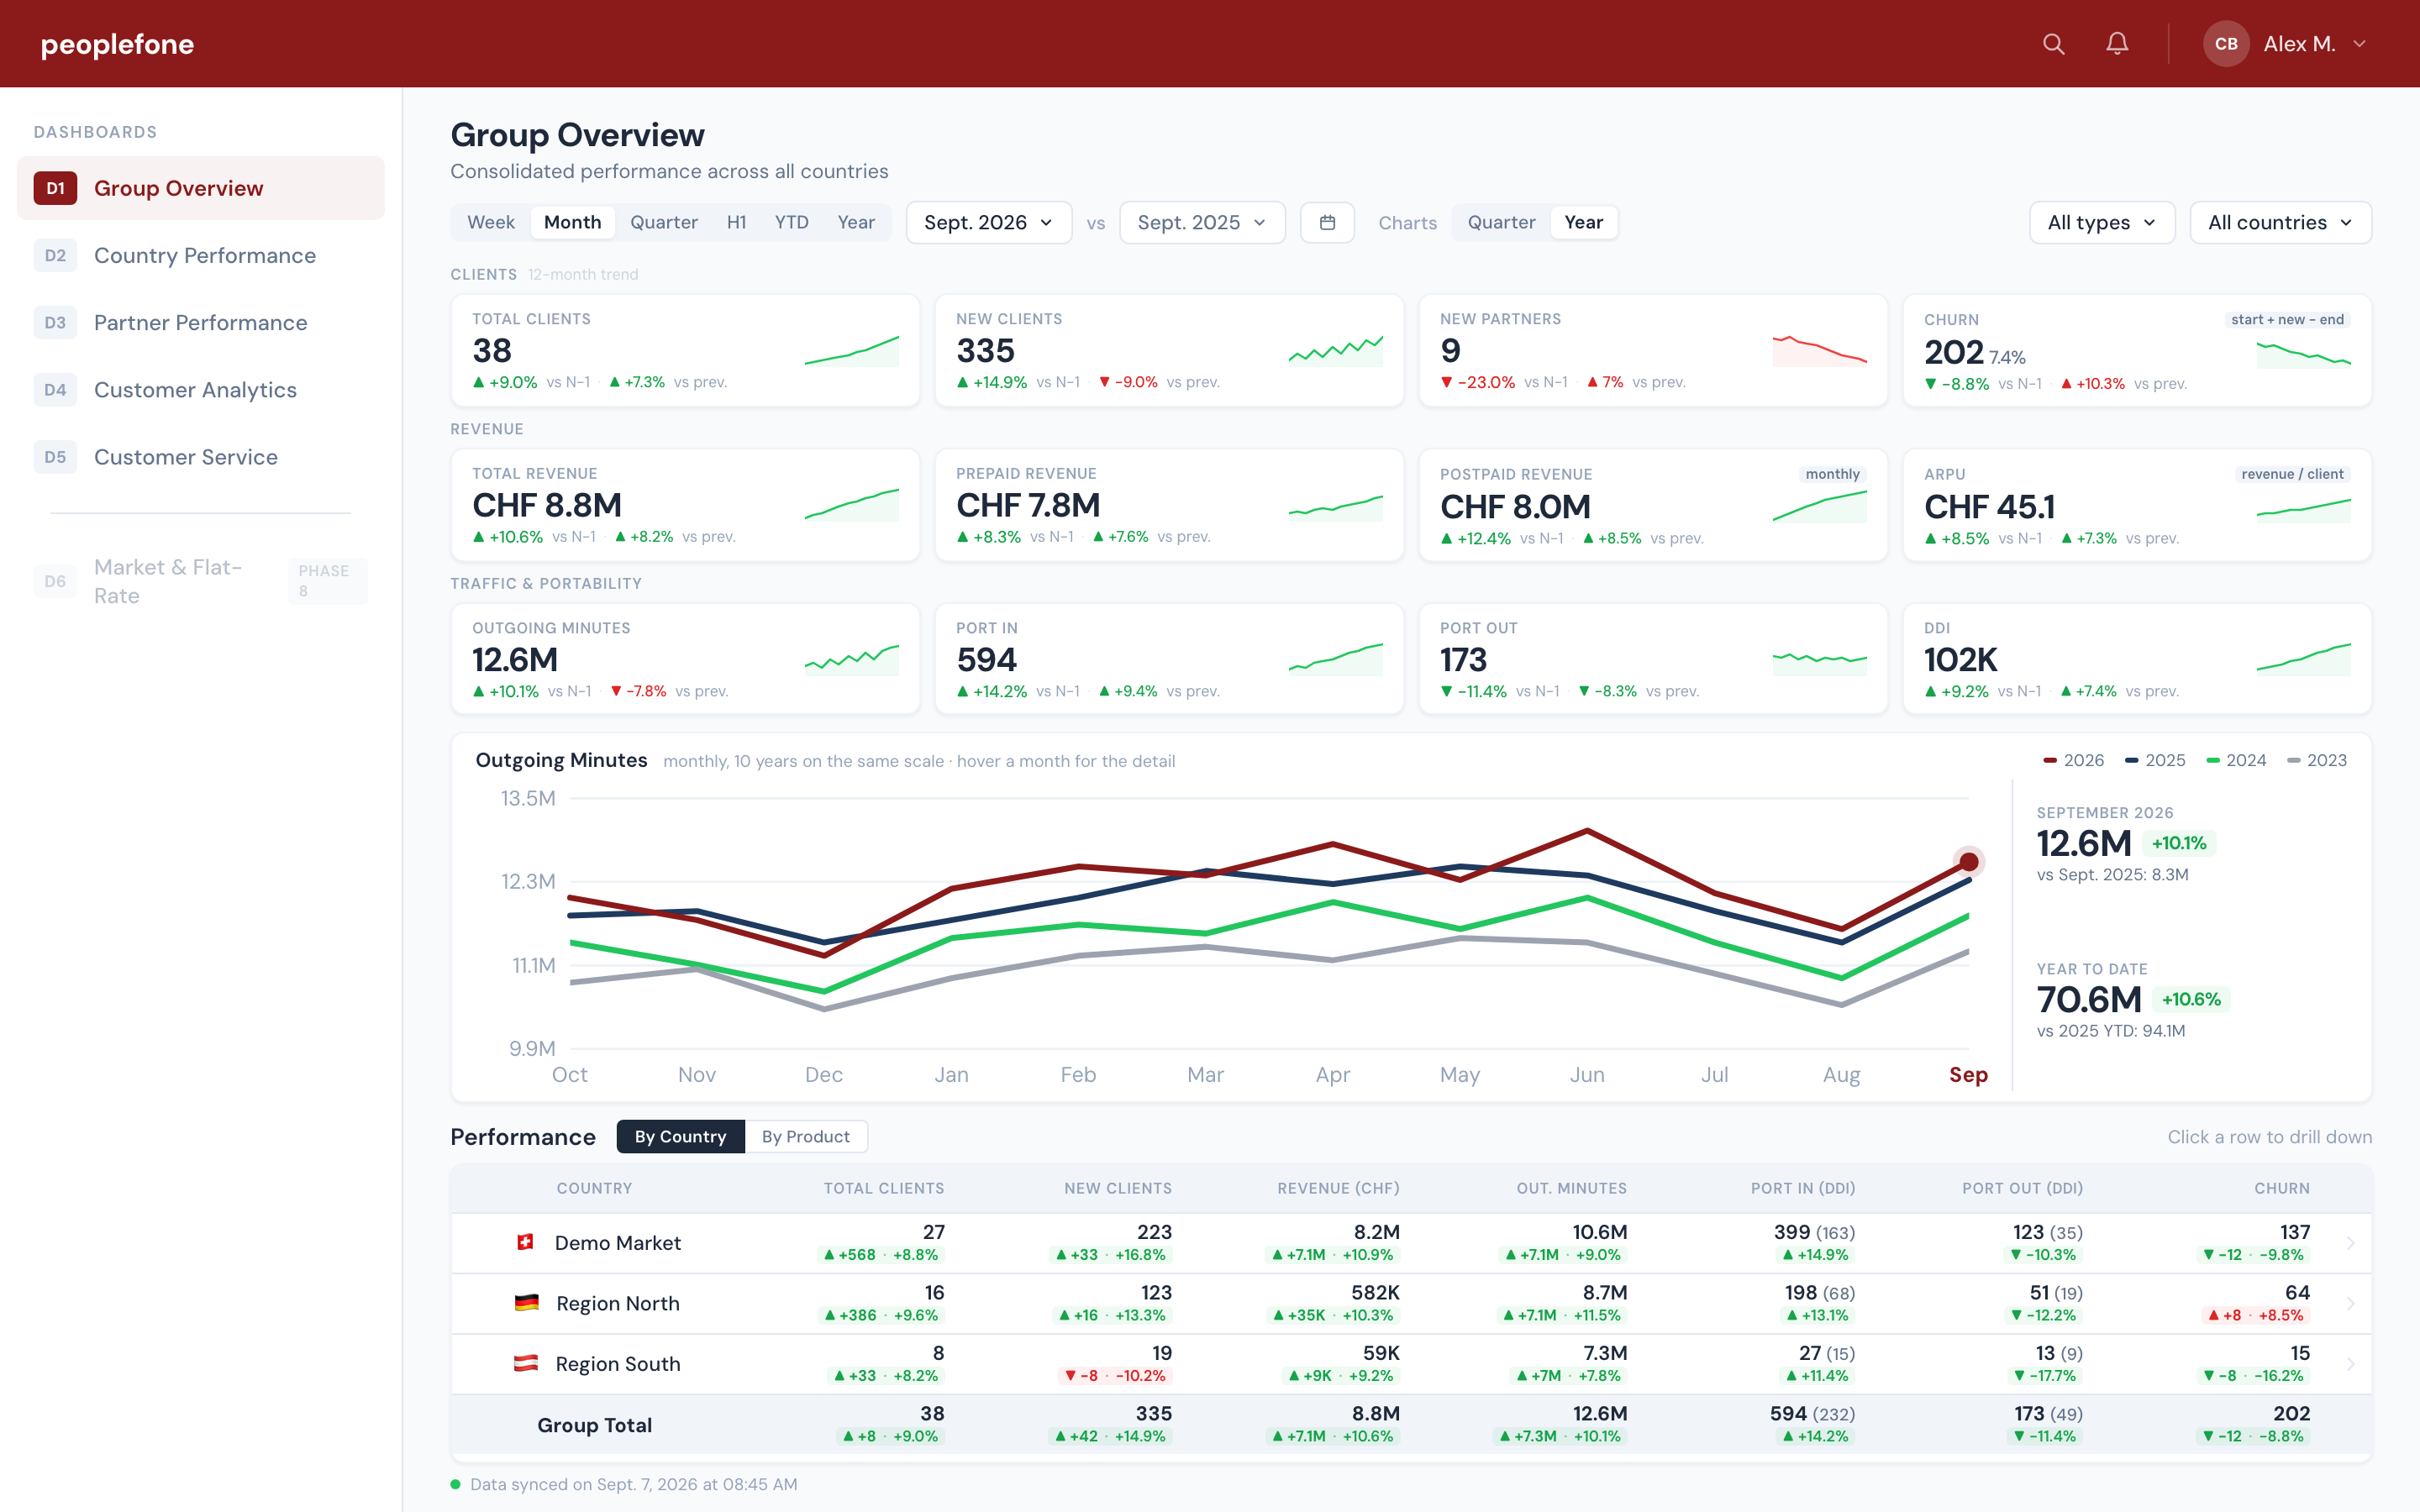This screenshot has width=2420, height=1512.
Task: Set Charts granularity to Quarter
Action: (x=1501, y=222)
